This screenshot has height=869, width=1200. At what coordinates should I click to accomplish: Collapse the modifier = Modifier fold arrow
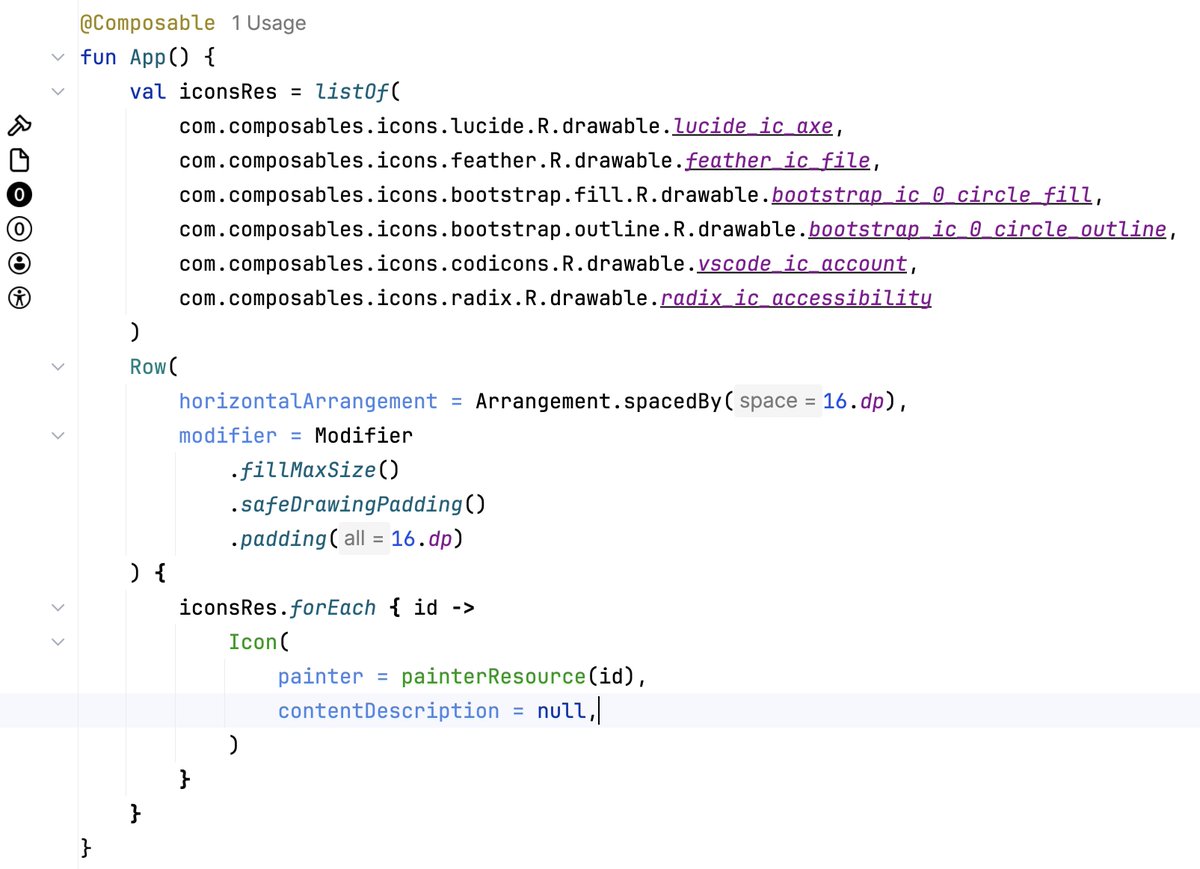tap(58, 435)
